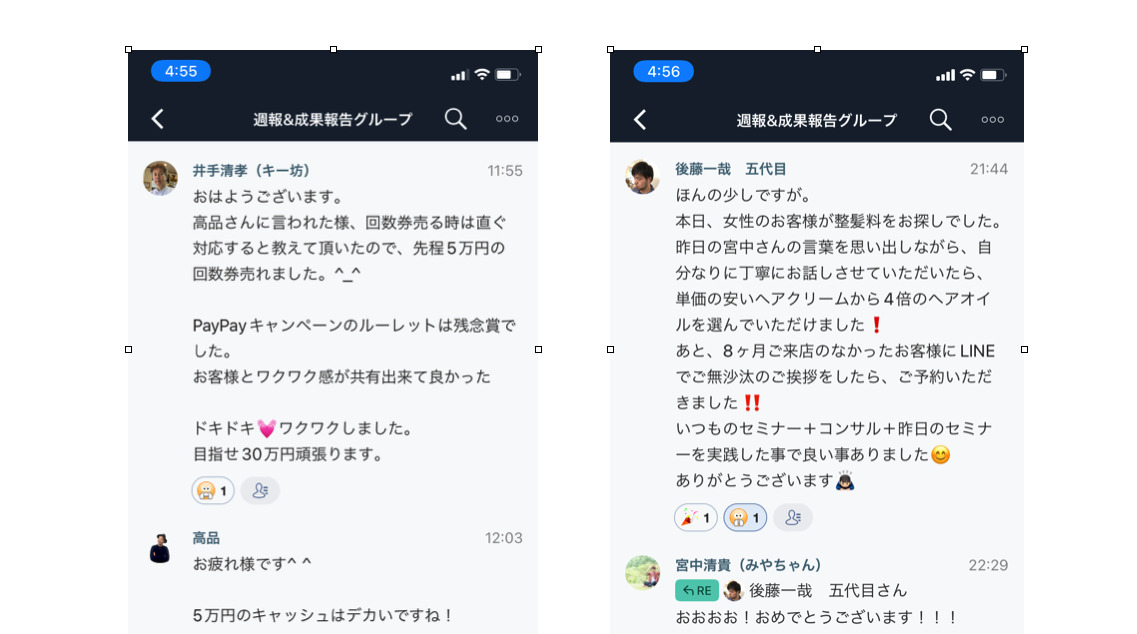Viewport: 1137px width, 634px height.
Task: Open 後藤一哉 profile avatar
Action: coord(642,177)
